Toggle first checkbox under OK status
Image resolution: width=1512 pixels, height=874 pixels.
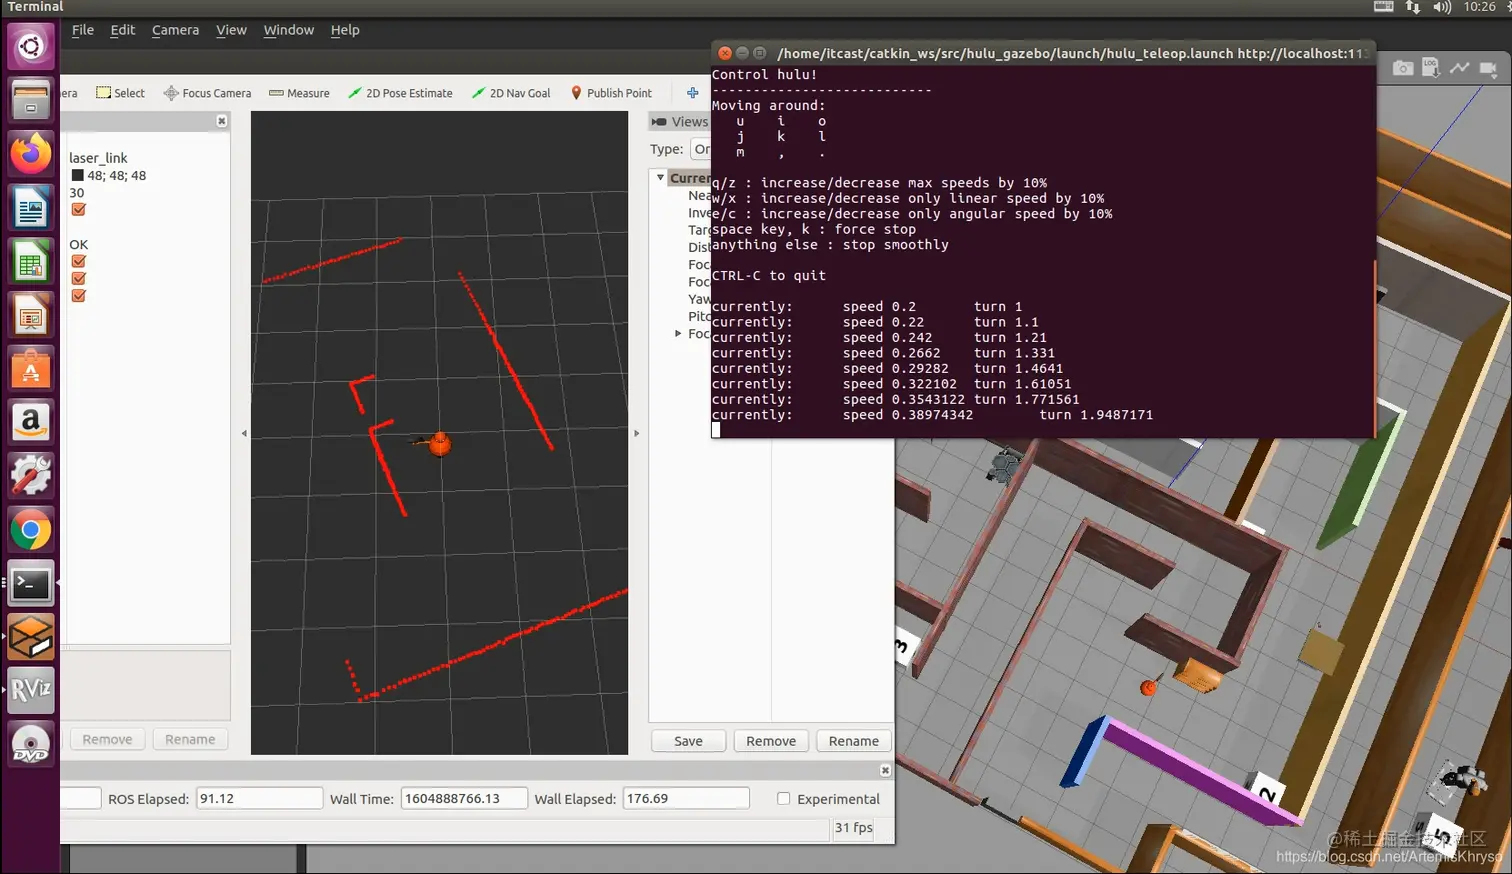[79, 262]
